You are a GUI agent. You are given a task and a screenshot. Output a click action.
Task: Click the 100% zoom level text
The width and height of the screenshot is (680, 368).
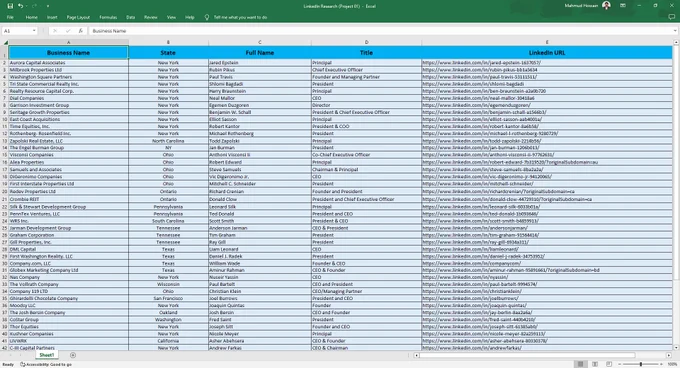pyautogui.click(x=672, y=365)
